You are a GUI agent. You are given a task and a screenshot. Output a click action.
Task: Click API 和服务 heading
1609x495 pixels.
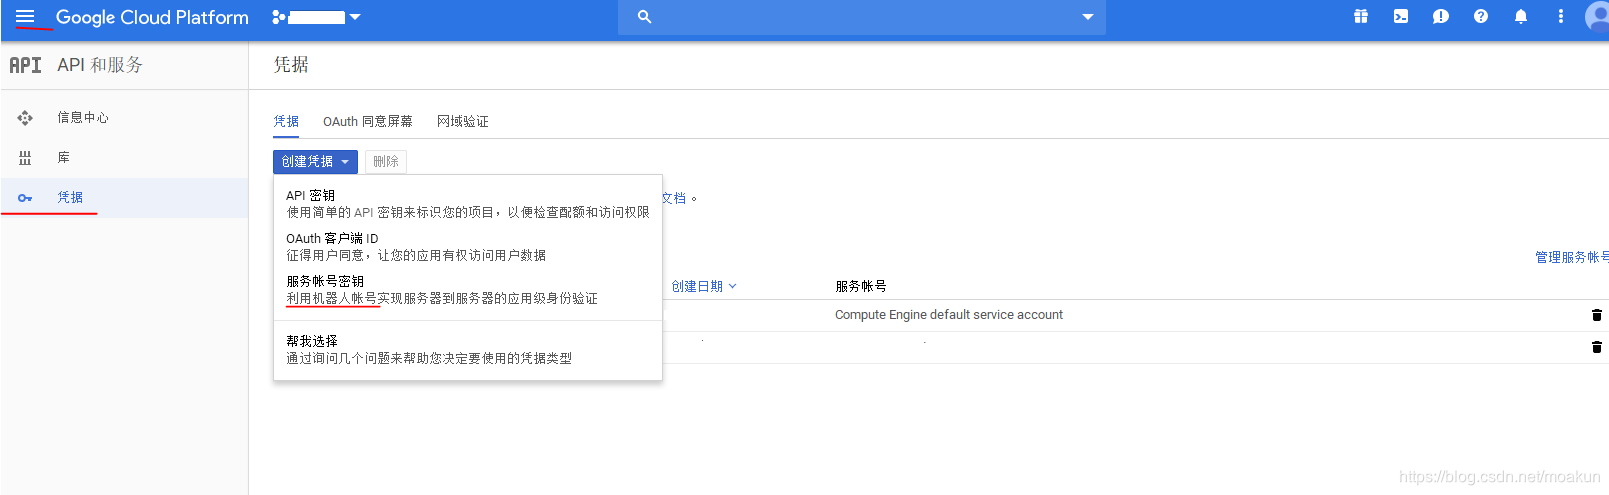click(100, 65)
